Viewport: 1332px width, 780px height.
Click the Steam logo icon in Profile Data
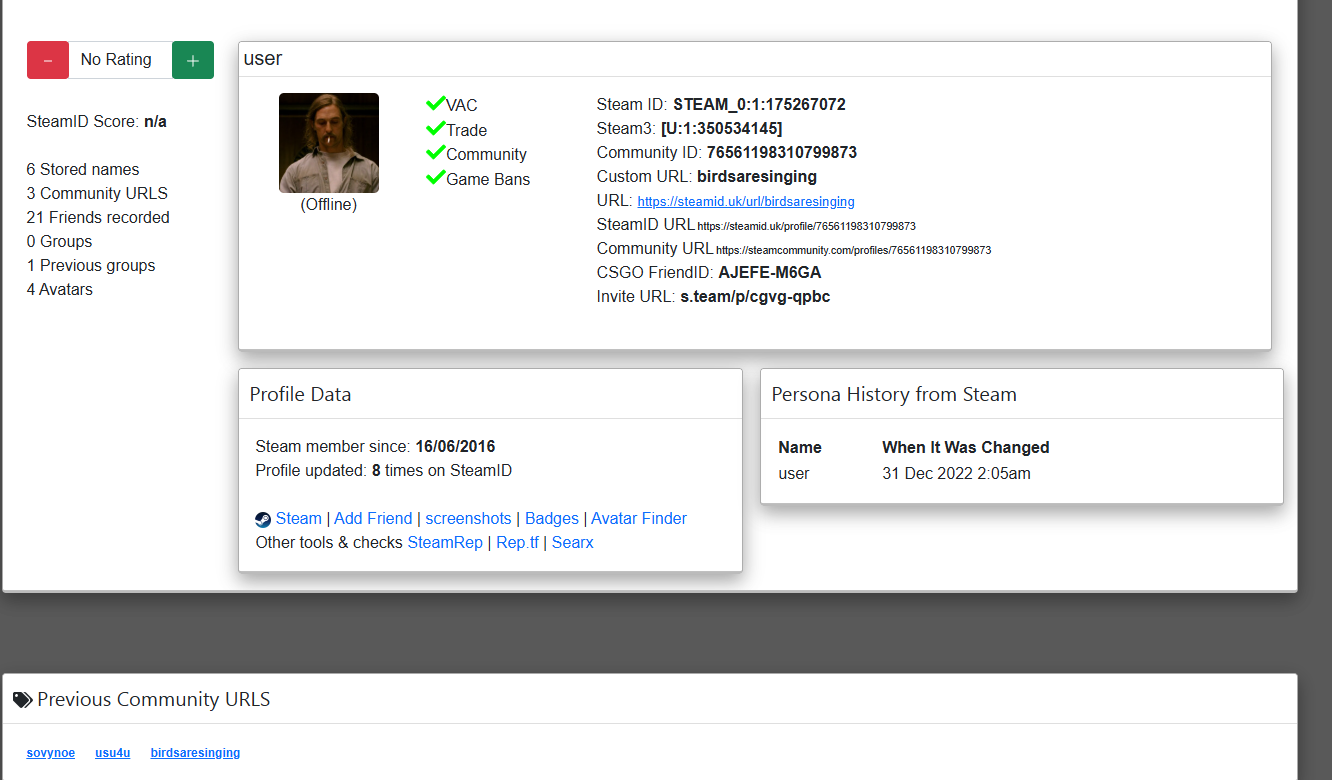[x=263, y=519]
